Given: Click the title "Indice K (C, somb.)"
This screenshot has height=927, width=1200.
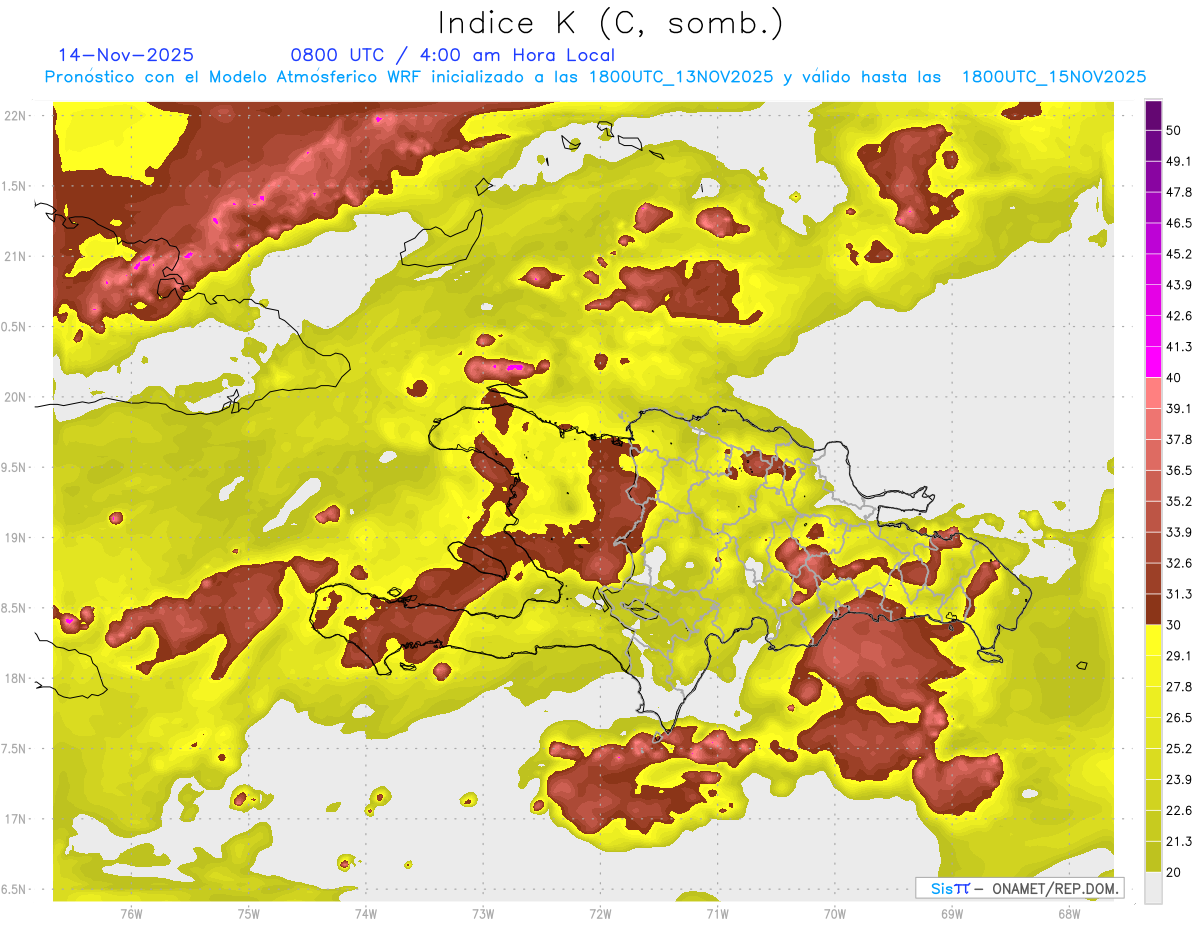Looking at the screenshot, I should click(x=610, y=23).
